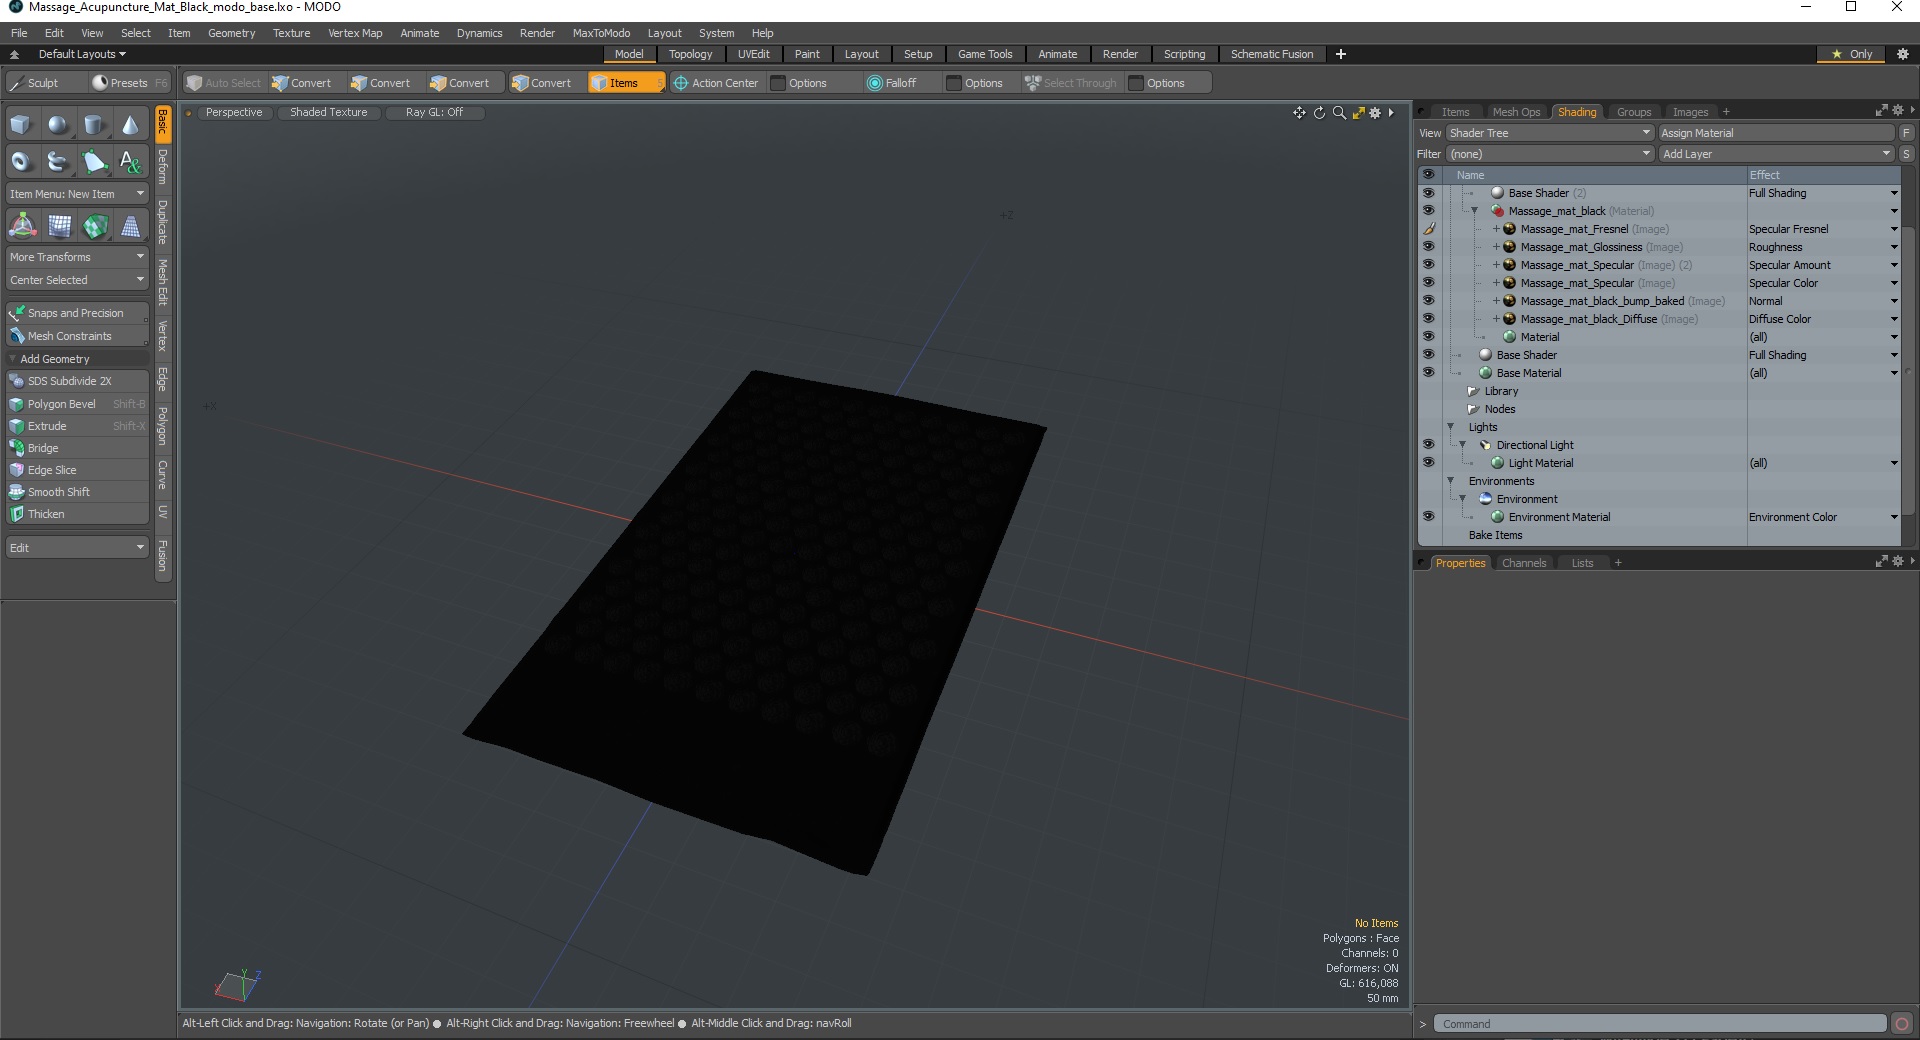Click the Assign Material button
Viewport: 1920px width, 1040px height.
pos(1776,133)
